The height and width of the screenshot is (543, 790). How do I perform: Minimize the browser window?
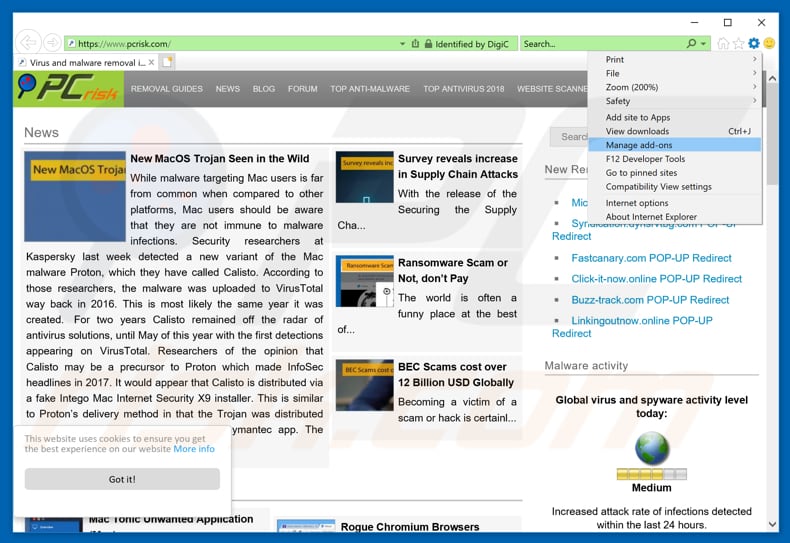[x=694, y=22]
